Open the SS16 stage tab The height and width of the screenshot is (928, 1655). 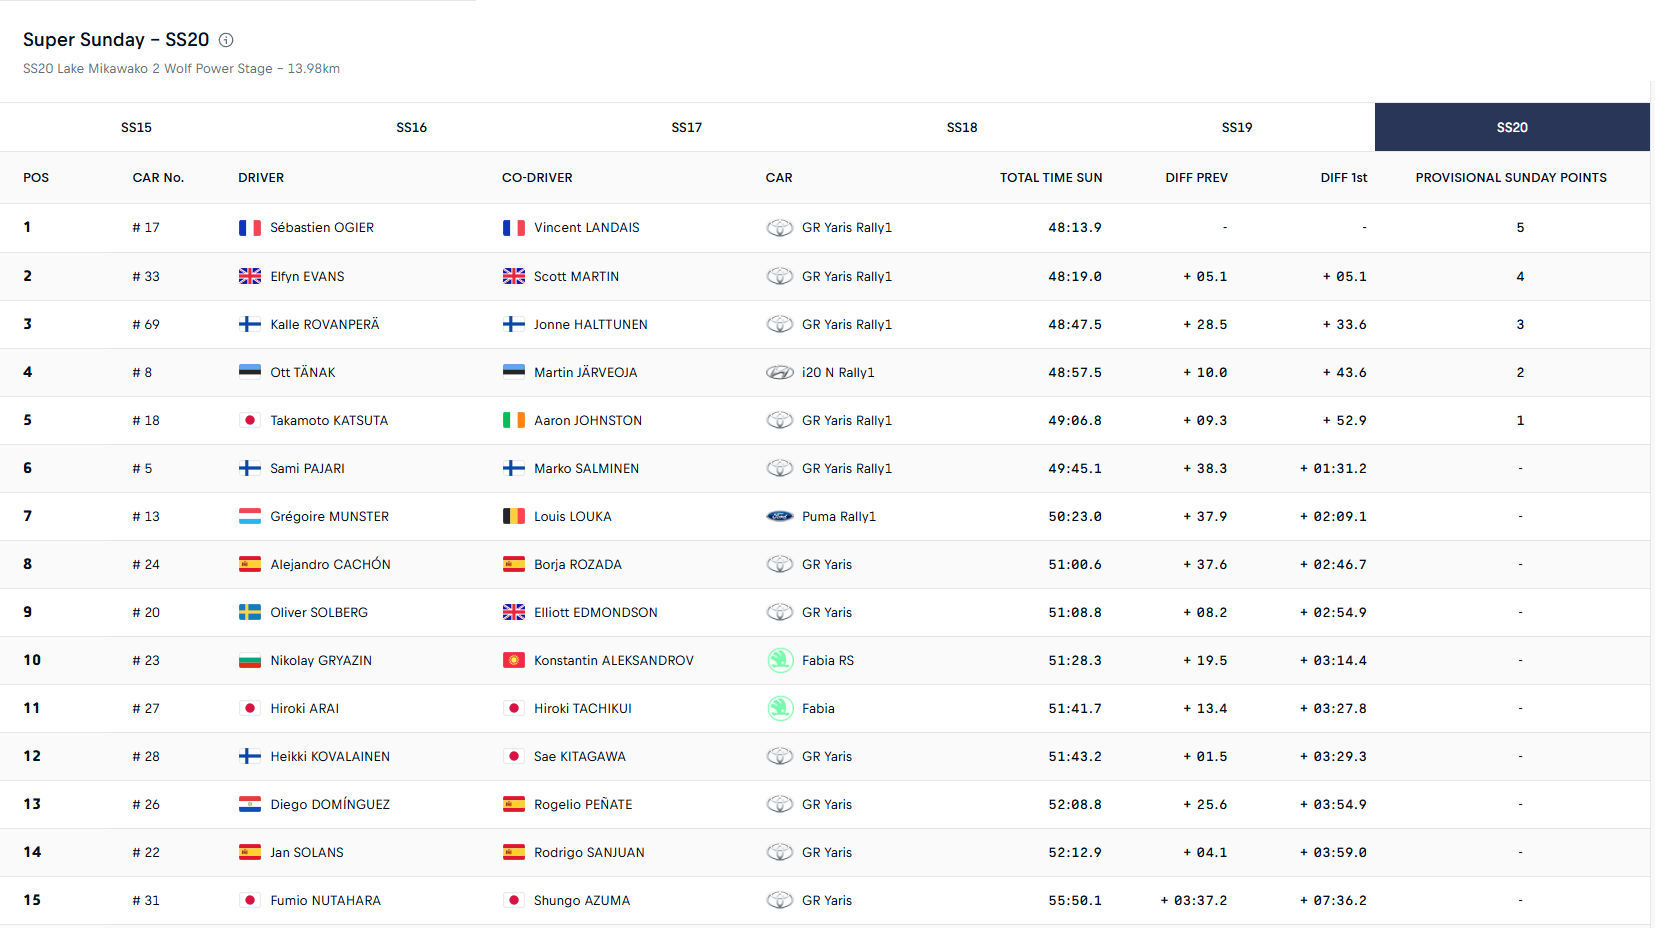[411, 127]
